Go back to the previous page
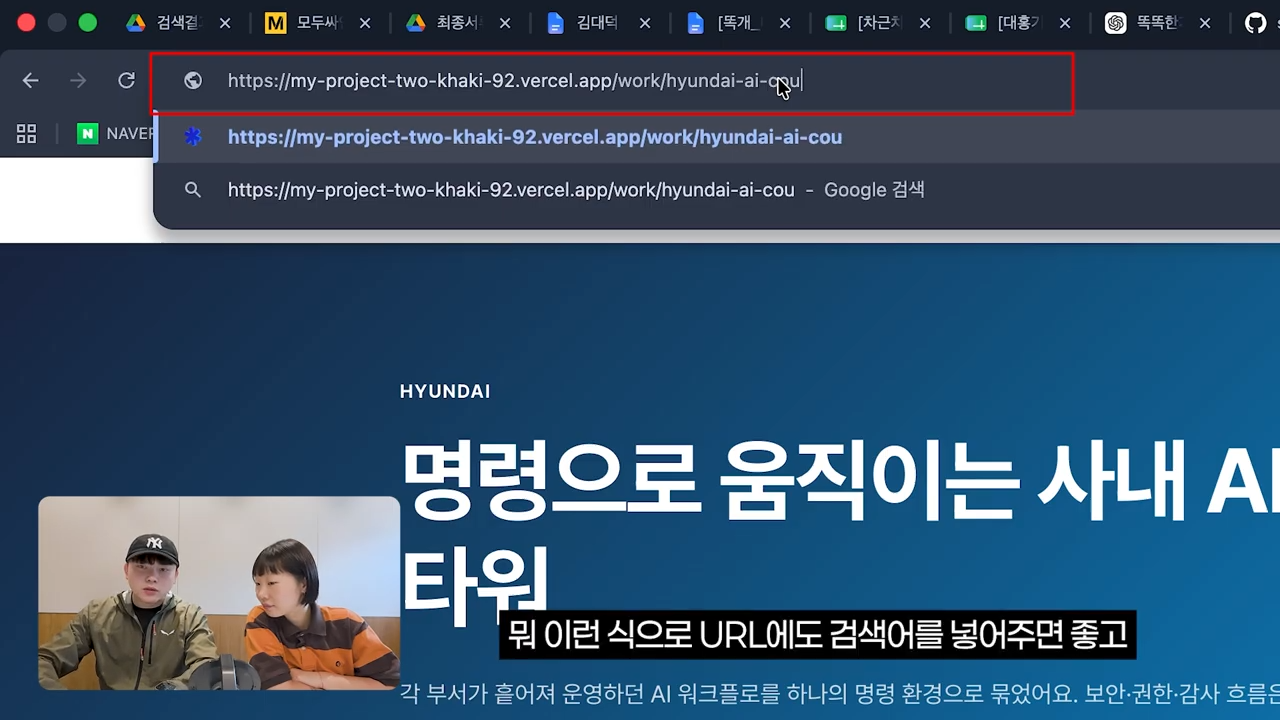The image size is (1280, 720). pyautogui.click(x=31, y=81)
